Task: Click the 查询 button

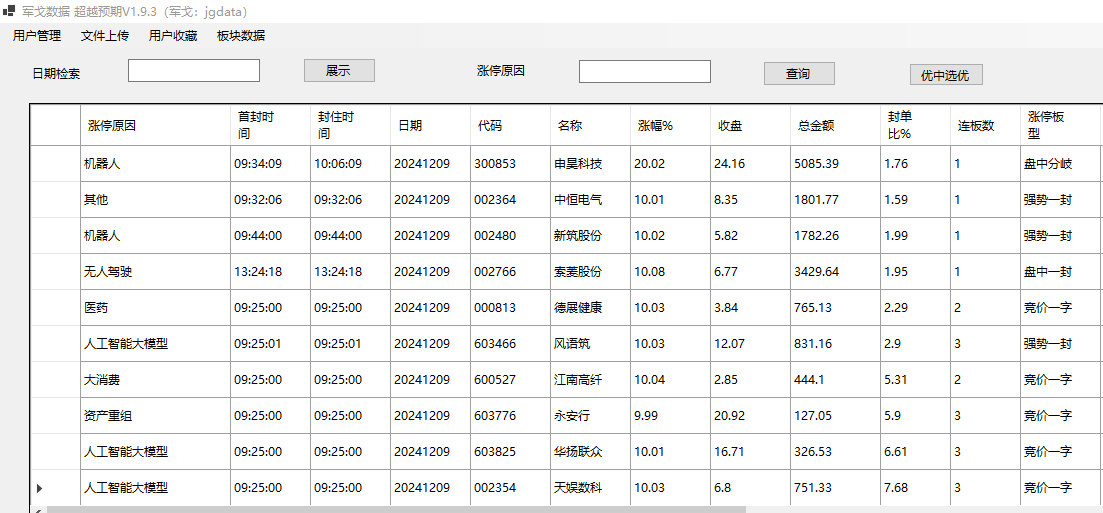Action: tap(799, 73)
